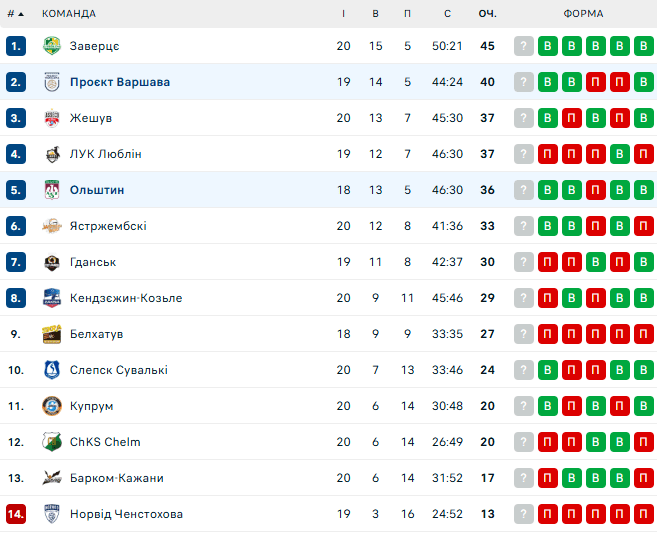Click the ФОРМА column header
Screen dimensions: 657x533
click(583, 13)
